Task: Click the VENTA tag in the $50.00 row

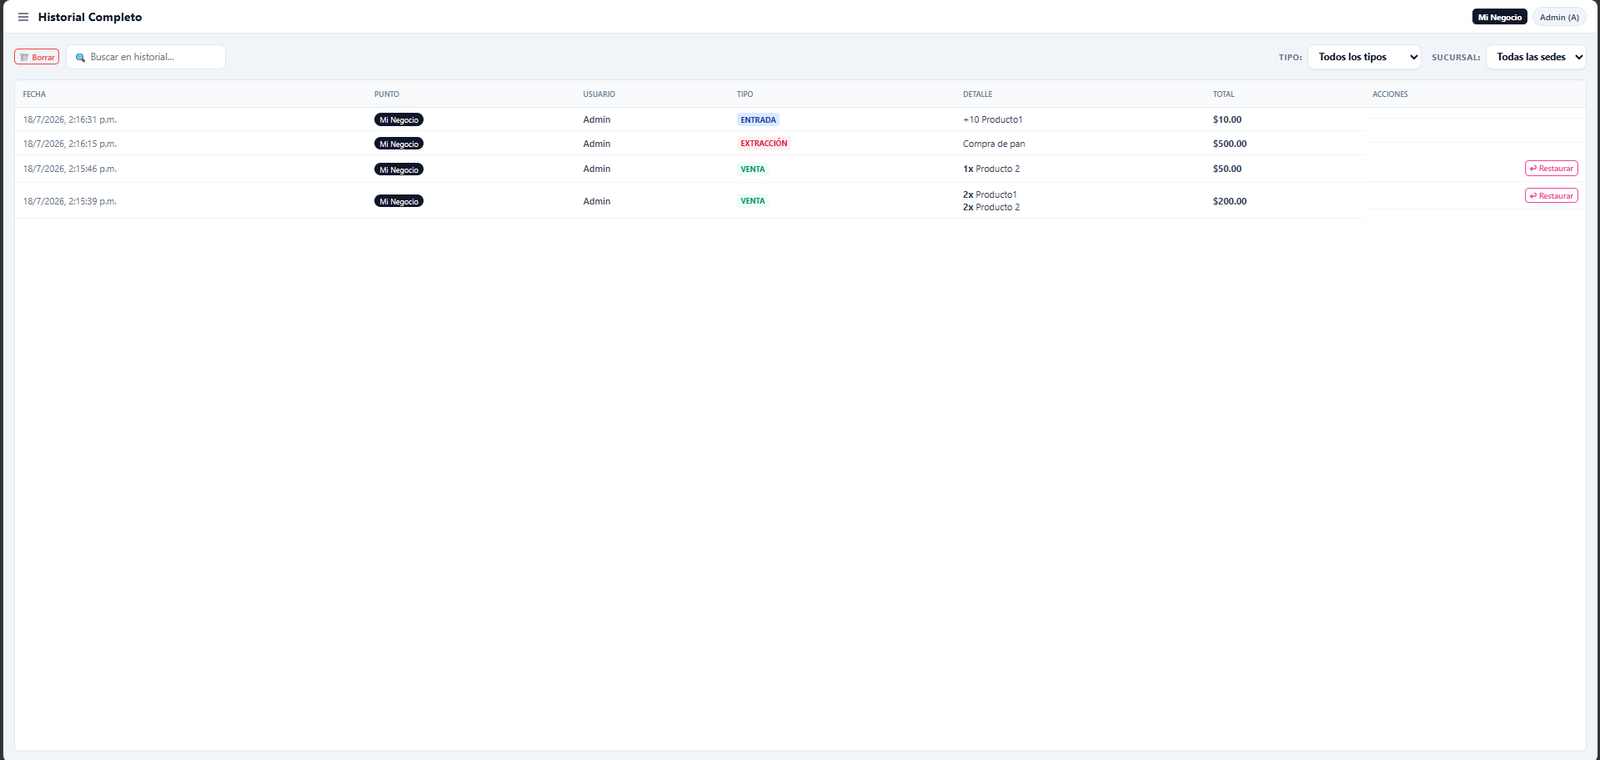Action: pos(753,169)
